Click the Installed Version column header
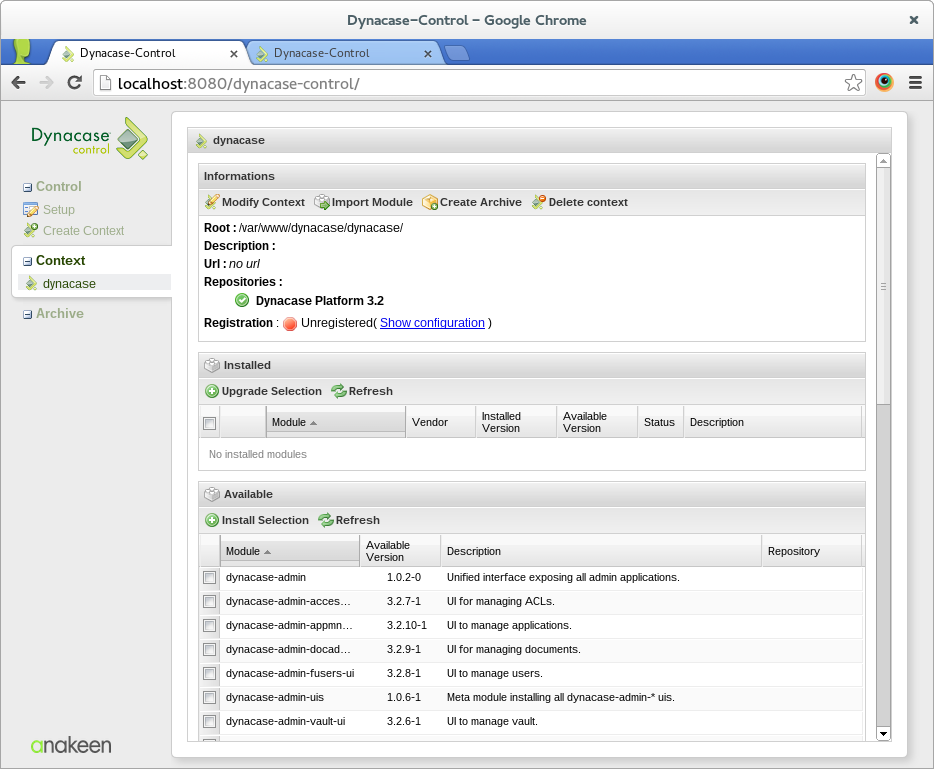Image resolution: width=934 pixels, height=769 pixels. pos(516,422)
